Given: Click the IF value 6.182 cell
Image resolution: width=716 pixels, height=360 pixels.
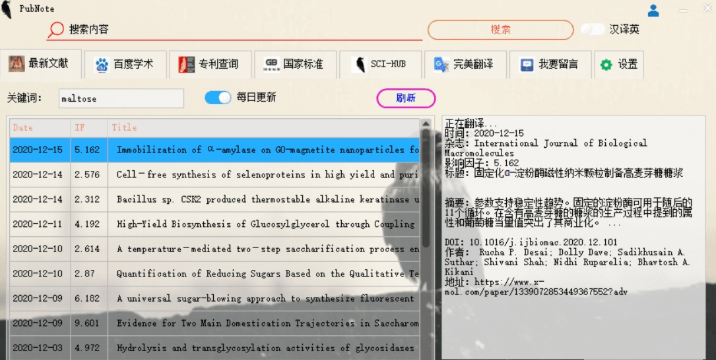Looking at the screenshot, I should (x=89, y=298).
